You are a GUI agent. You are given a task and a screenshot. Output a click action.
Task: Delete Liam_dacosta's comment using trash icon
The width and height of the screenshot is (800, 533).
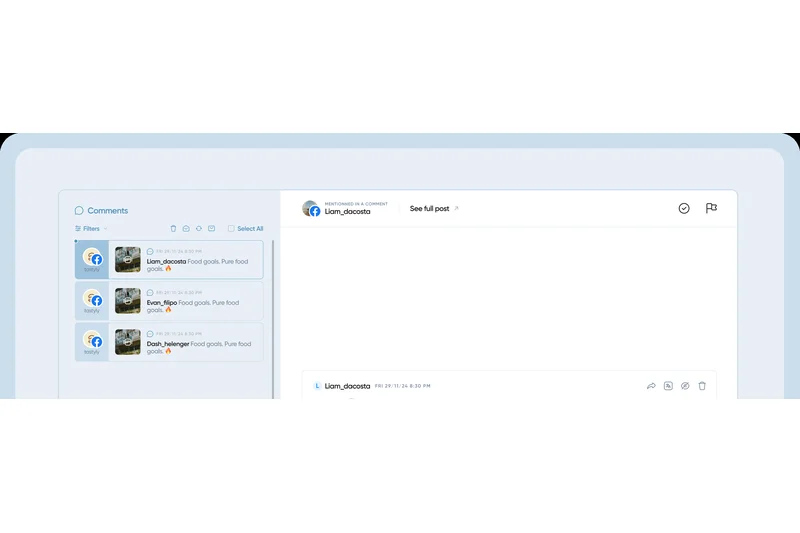(702, 385)
